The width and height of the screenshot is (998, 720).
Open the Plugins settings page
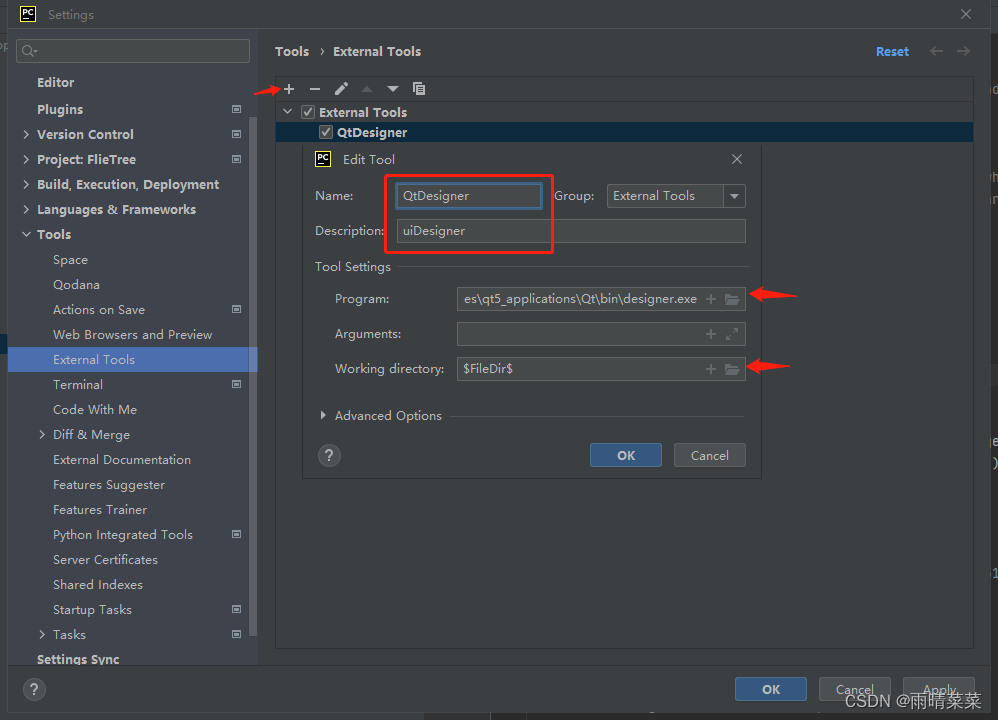[x=60, y=109]
